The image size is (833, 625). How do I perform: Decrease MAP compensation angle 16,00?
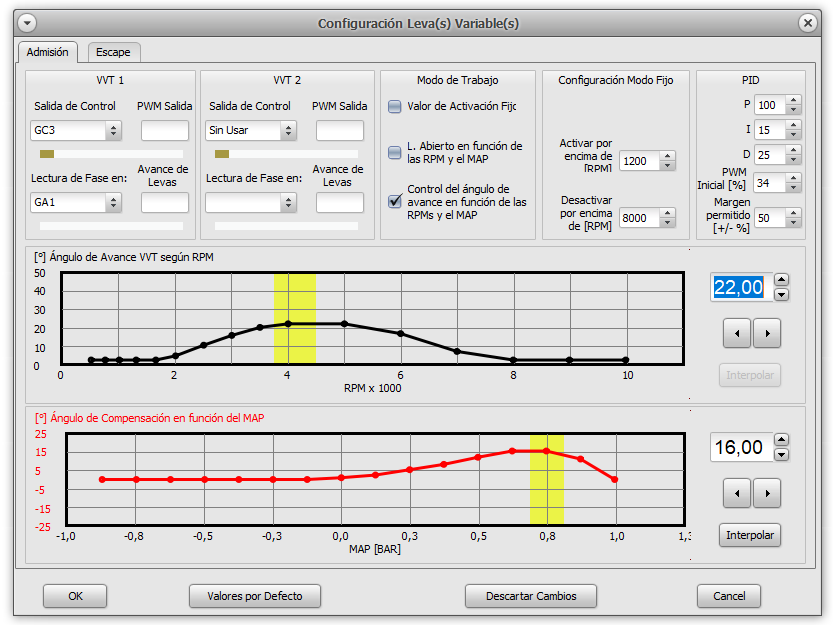[781, 455]
